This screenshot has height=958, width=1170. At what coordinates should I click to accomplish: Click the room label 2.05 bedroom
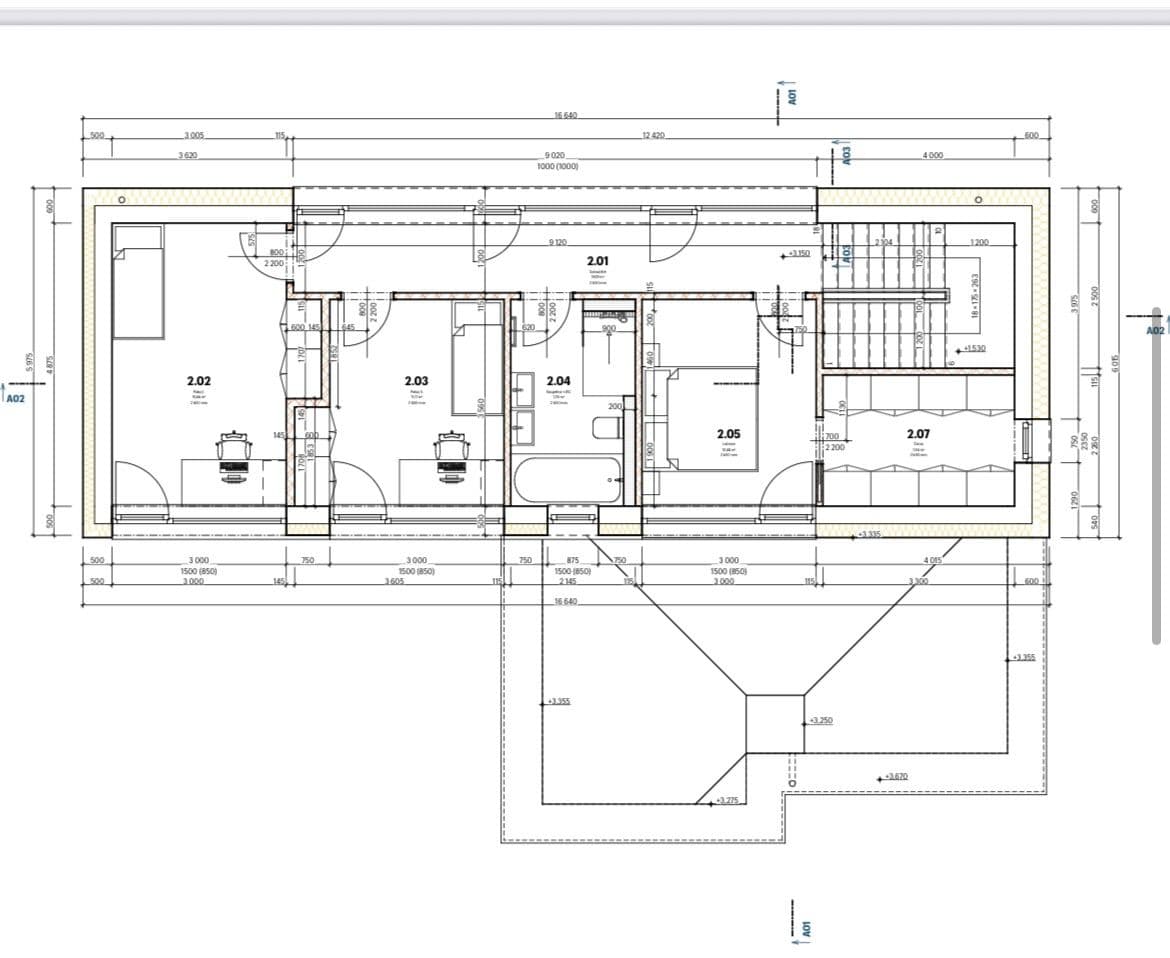tap(727, 434)
